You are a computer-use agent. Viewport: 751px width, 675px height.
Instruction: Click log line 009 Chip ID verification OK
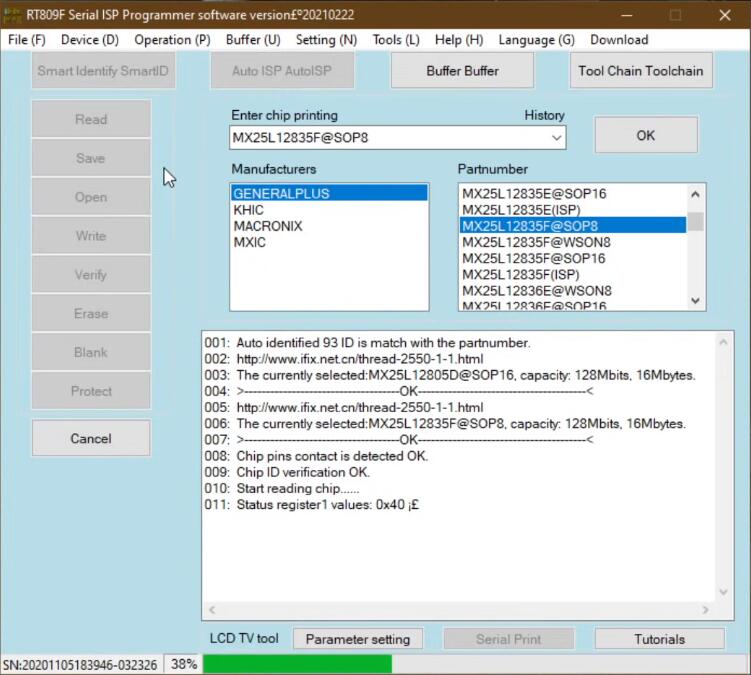point(303,472)
